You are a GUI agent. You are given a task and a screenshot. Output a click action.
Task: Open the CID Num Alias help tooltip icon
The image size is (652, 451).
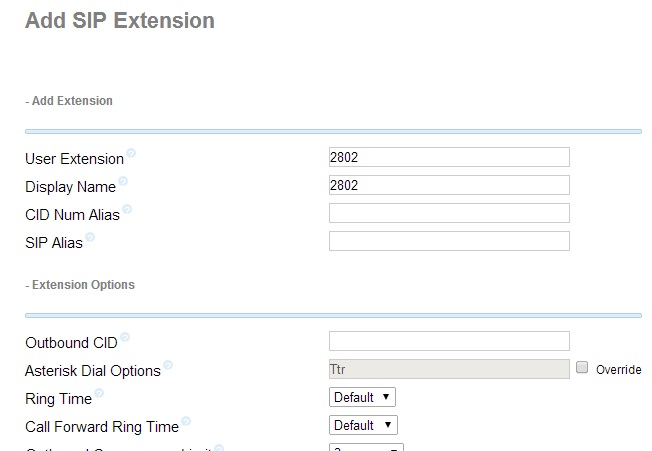[x=127, y=210]
